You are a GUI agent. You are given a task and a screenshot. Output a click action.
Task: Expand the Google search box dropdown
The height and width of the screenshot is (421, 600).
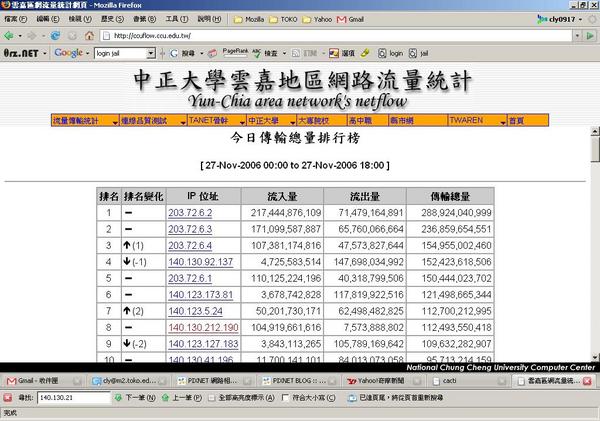152,53
